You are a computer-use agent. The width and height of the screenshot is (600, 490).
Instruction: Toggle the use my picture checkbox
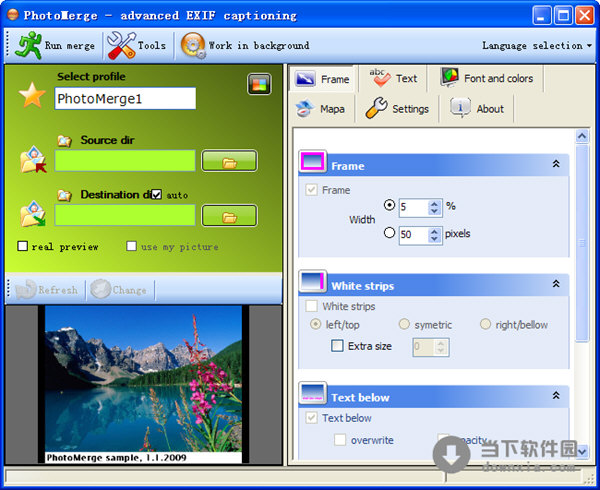pyautogui.click(x=131, y=246)
